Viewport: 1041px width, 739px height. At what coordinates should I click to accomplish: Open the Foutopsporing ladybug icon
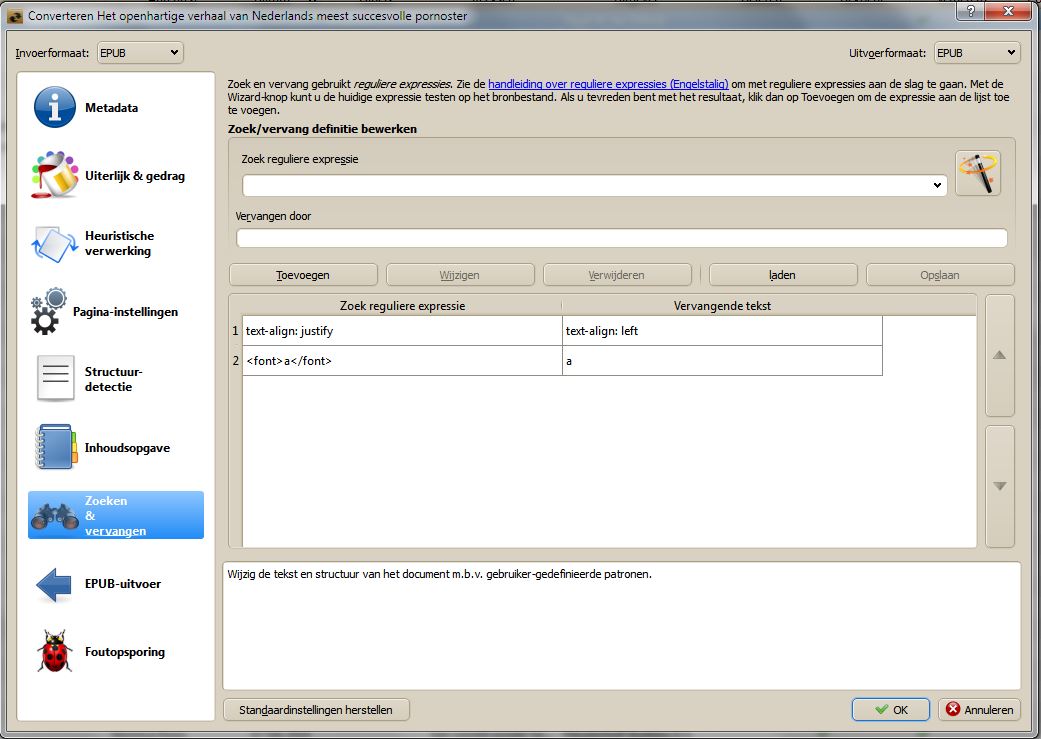tap(54, 651)
